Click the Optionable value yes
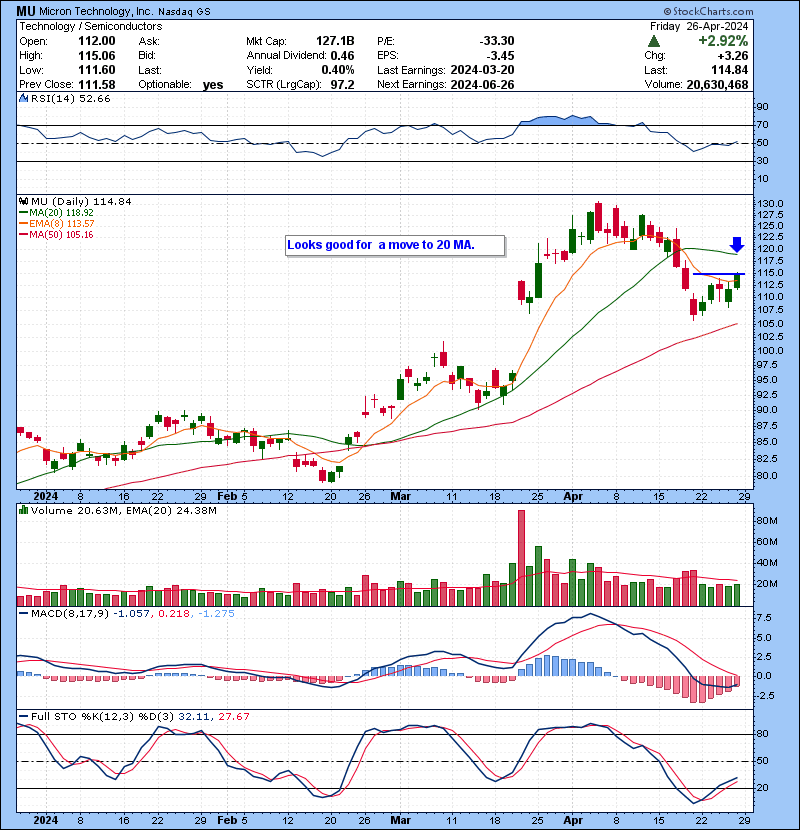Image resolution: width=800 pixels, height=830 pixels. pyautogui.click(x=213, y=85)
